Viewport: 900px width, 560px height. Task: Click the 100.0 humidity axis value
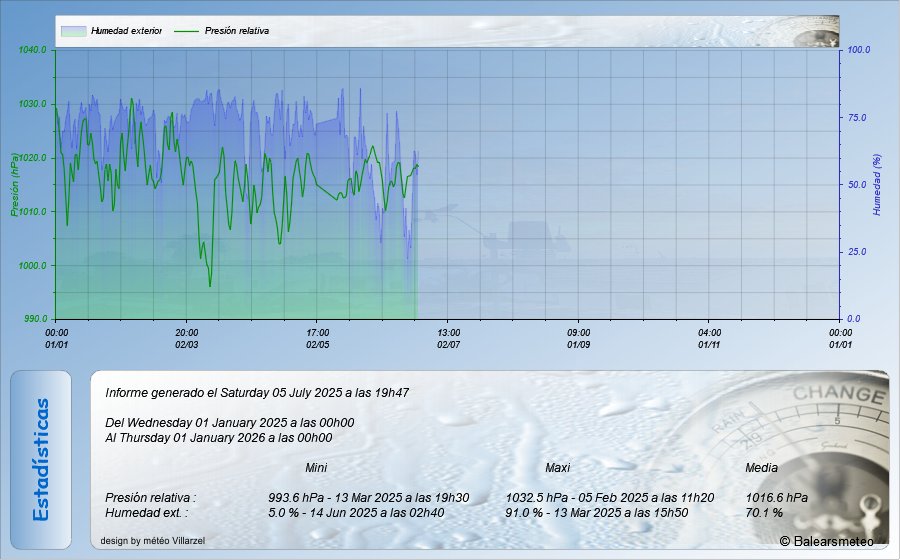(x=859, y=50)
